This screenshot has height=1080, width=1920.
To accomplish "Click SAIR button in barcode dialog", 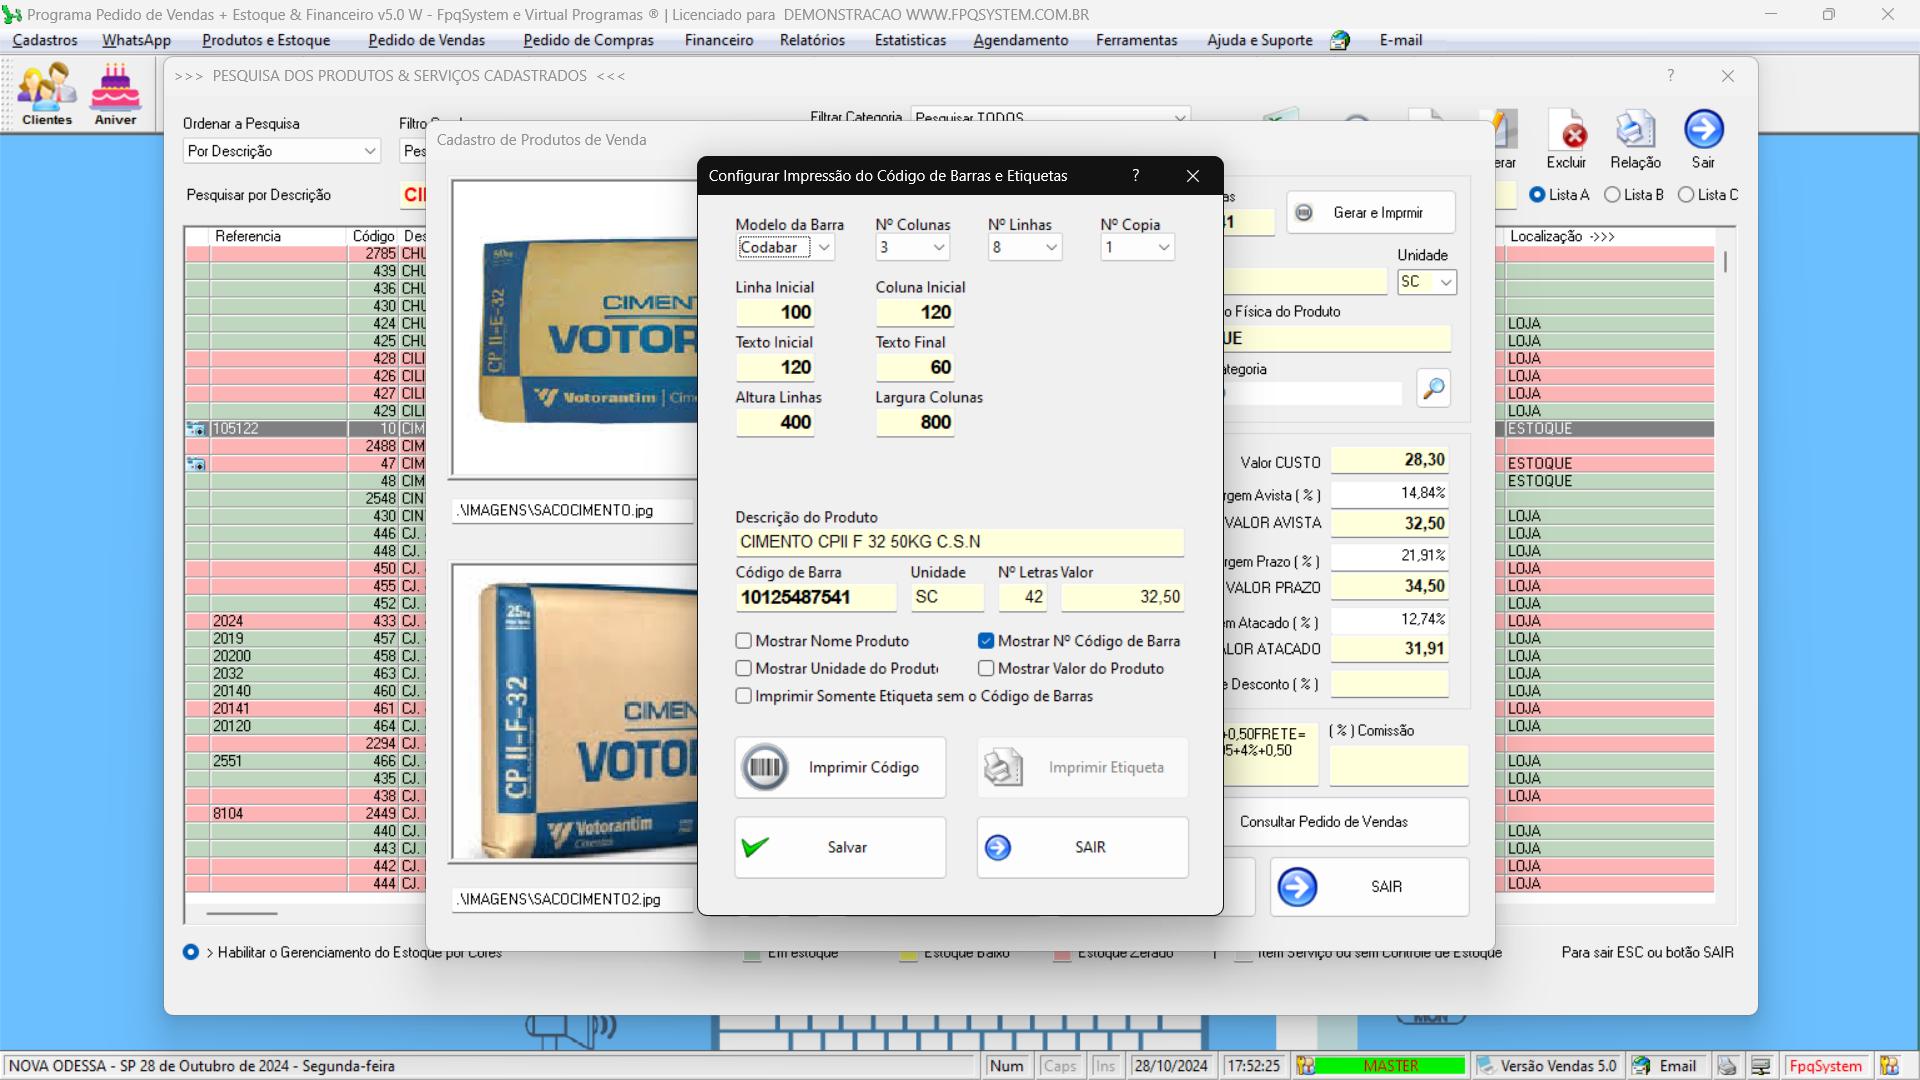I will coord(1082,847).
